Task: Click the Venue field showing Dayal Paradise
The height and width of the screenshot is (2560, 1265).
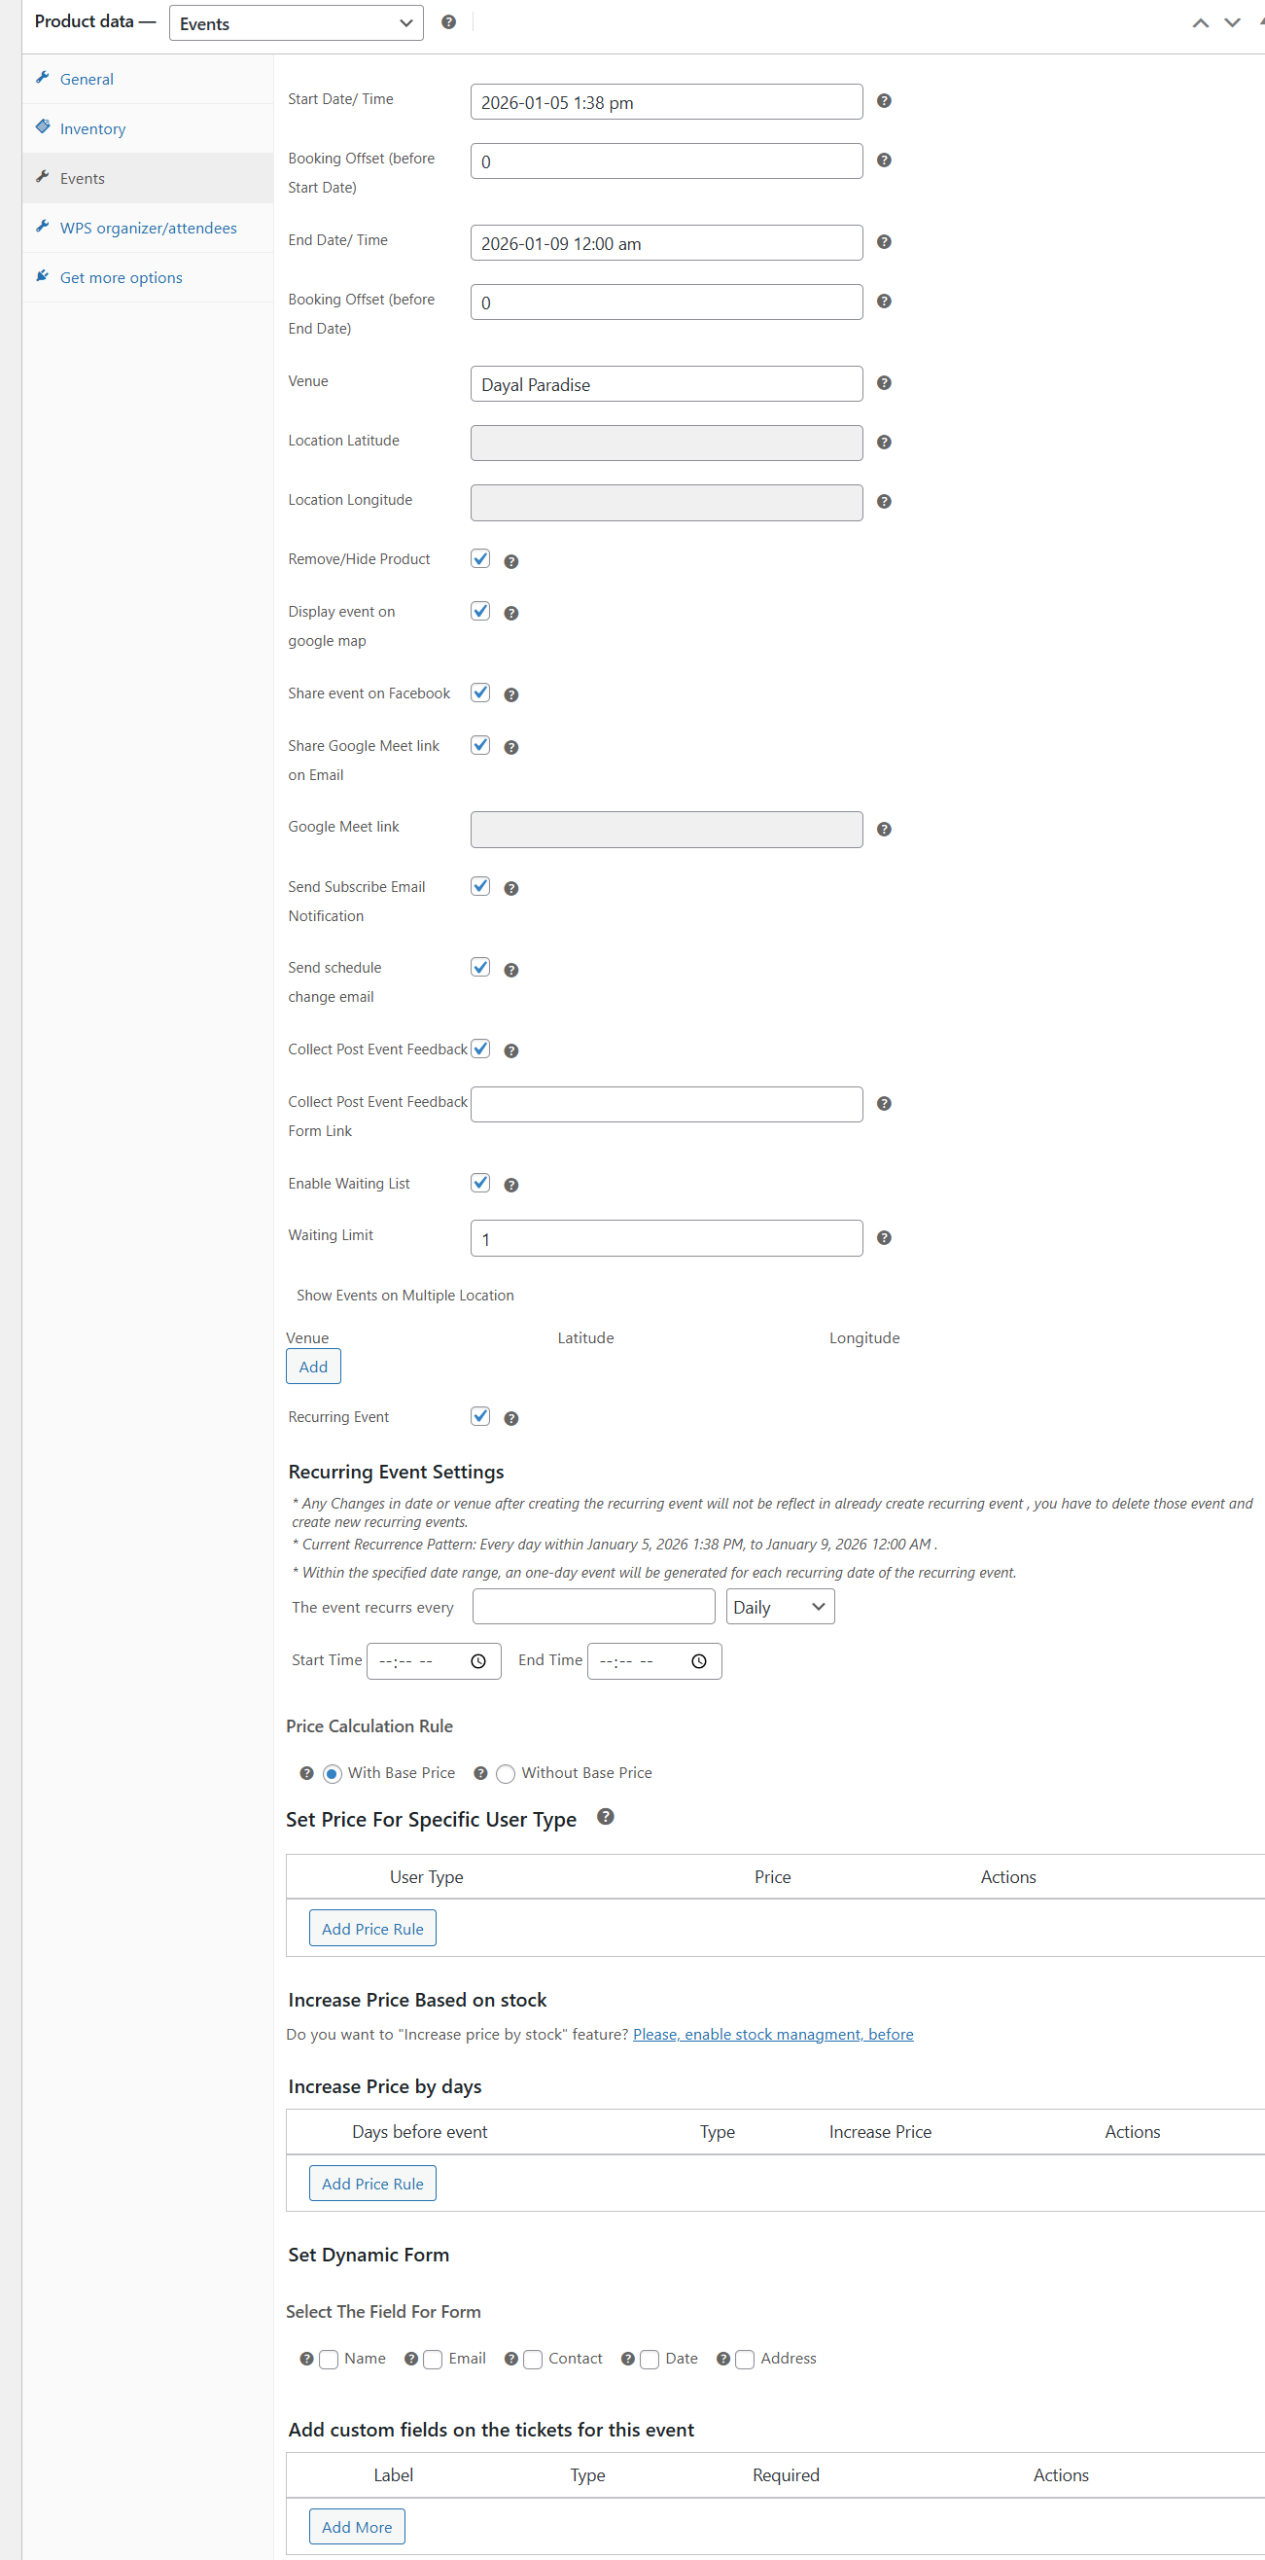Action: (x=666, y=384)
